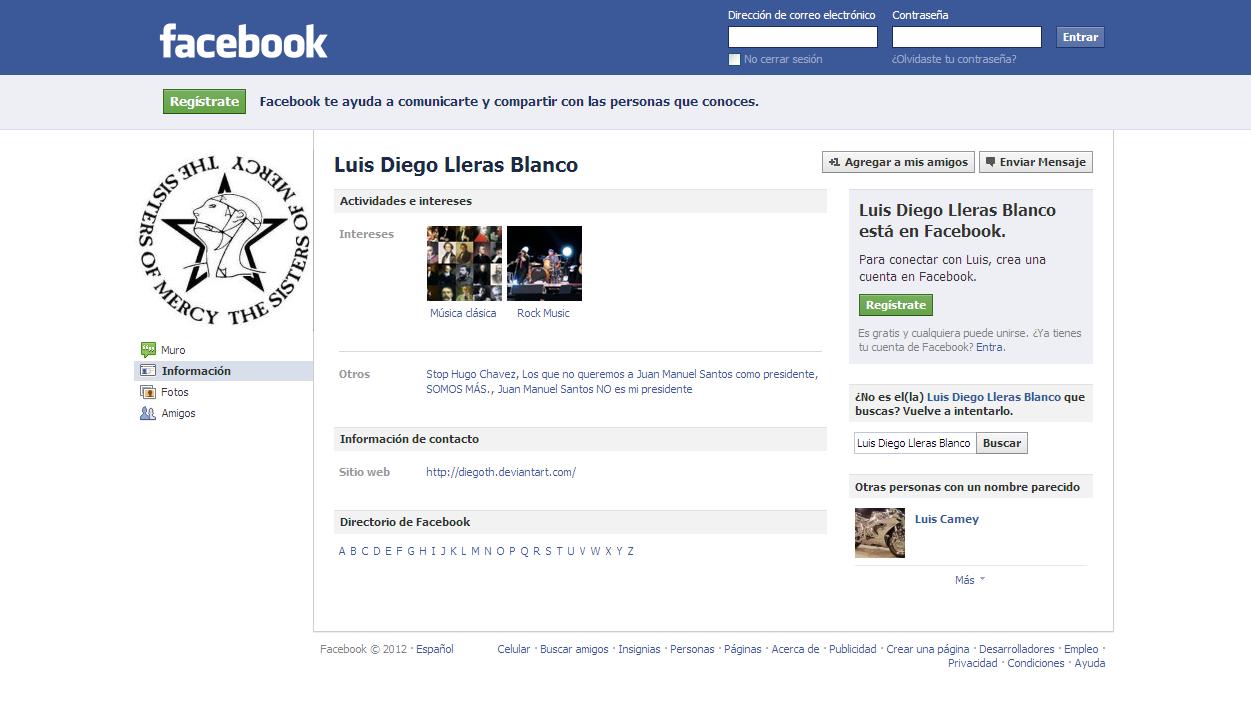Click the Buscar button
This screenshot has height=711, width=1251.
[x=1002, y=443]
